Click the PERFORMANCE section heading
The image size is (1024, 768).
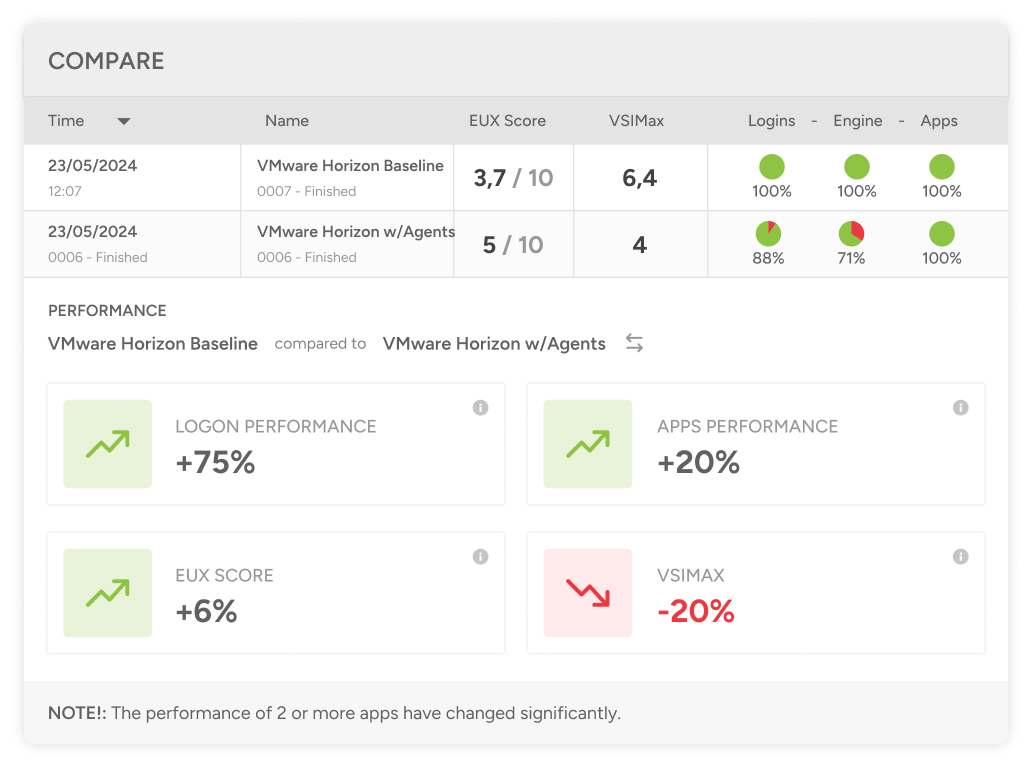[107, 310]
